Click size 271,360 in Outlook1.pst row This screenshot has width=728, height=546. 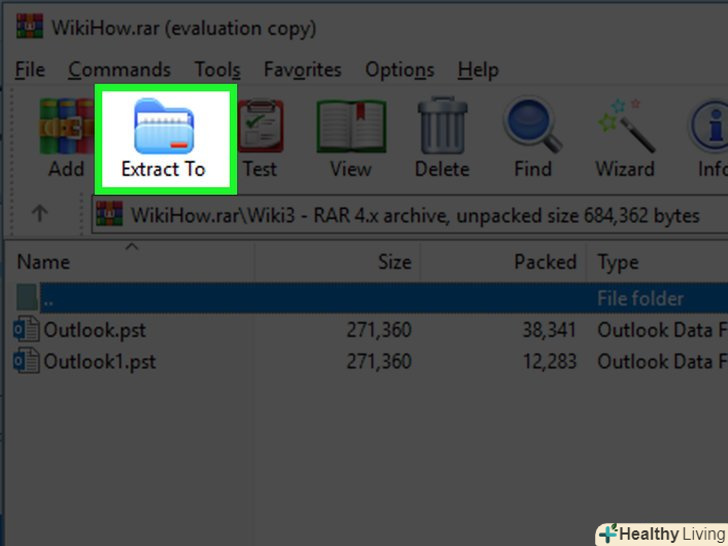(x=379, y=362)
